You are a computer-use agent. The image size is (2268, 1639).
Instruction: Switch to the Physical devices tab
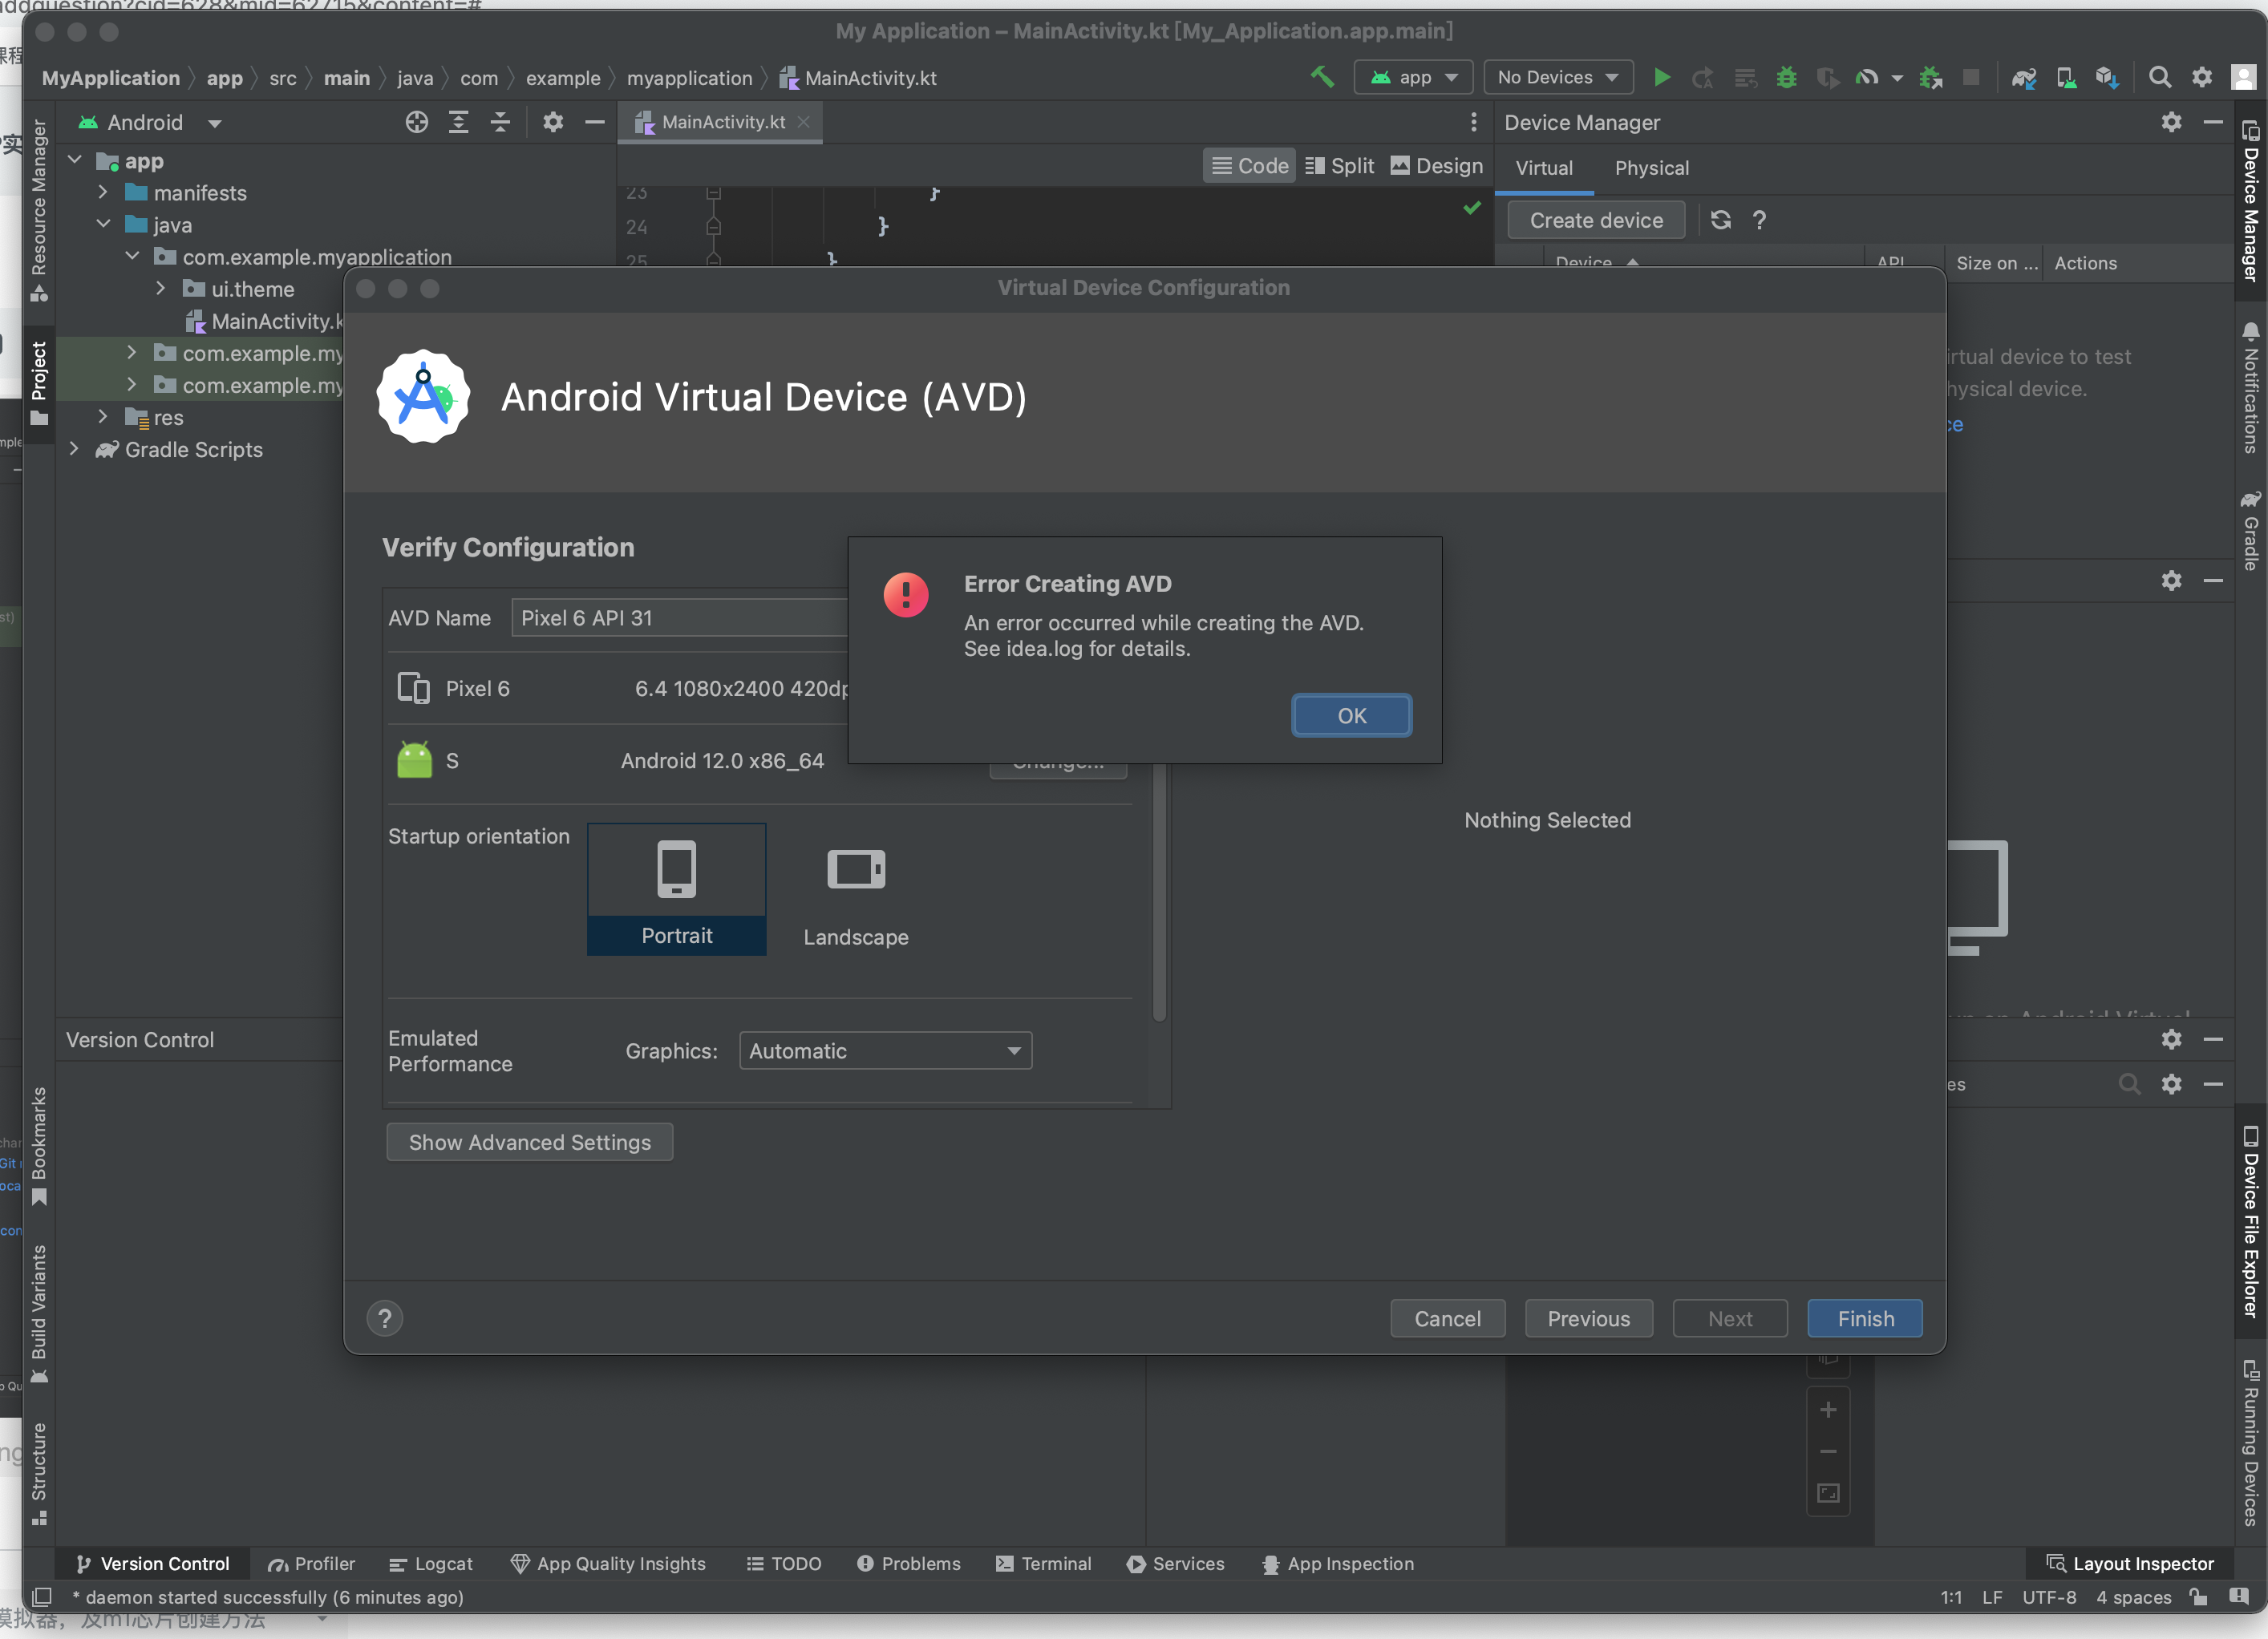click(1651, 168)
